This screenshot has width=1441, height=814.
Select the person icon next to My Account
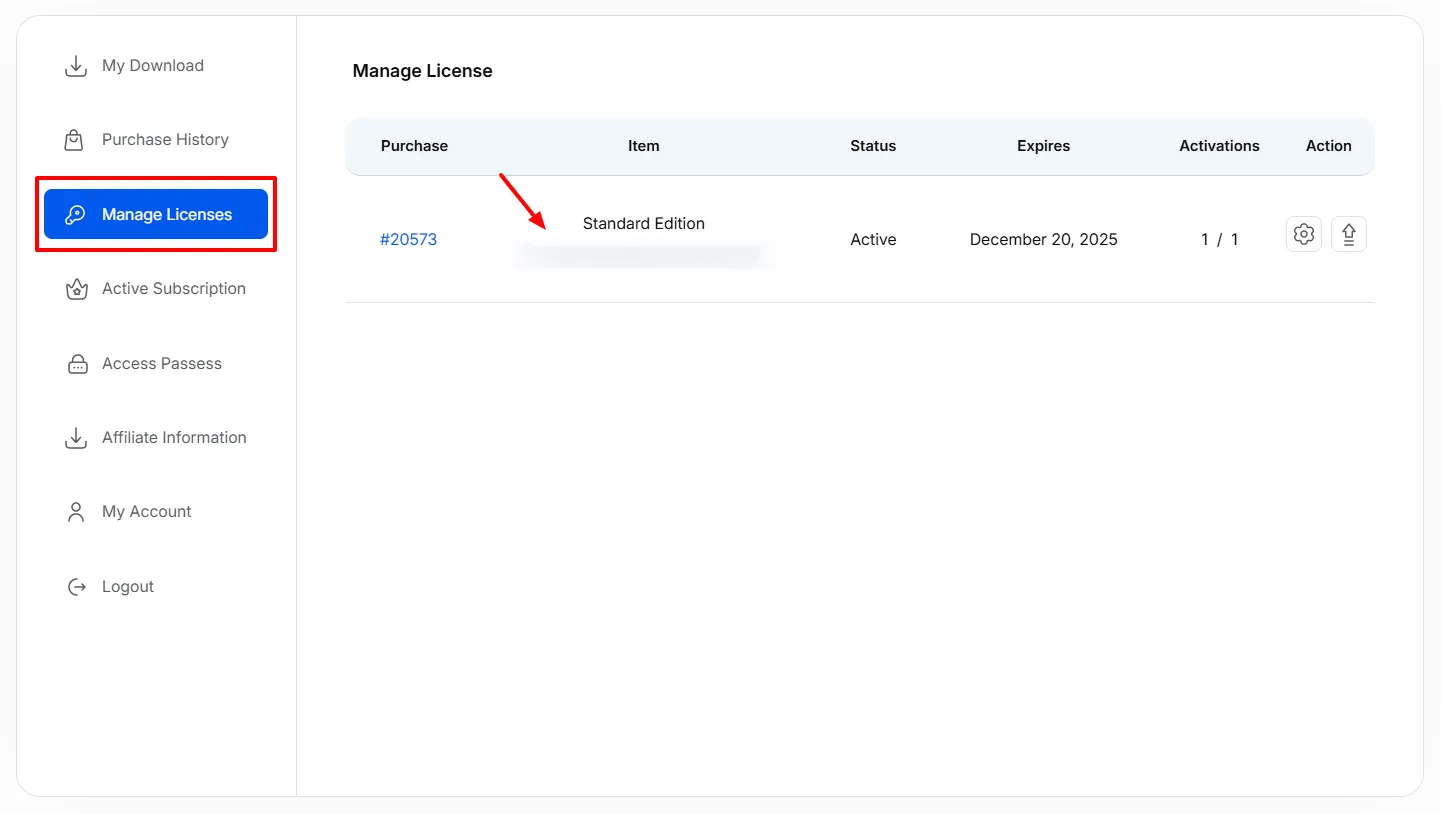[76, 511]
